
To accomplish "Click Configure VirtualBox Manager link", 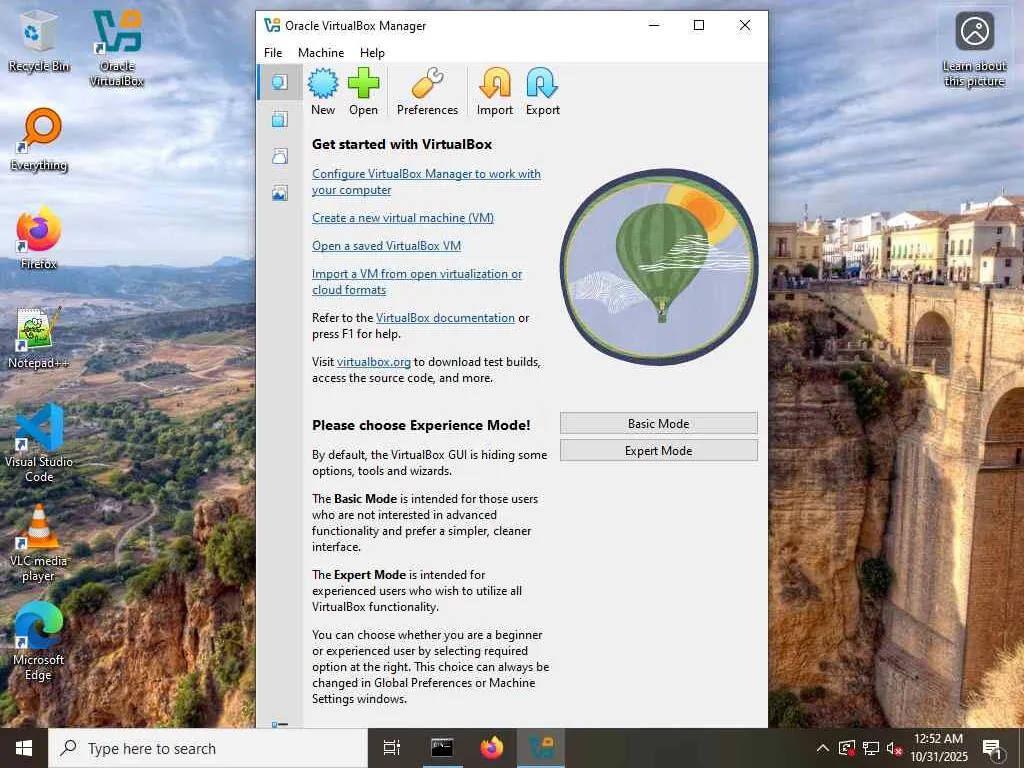I will pyautogui.click(x=426, y=182).
